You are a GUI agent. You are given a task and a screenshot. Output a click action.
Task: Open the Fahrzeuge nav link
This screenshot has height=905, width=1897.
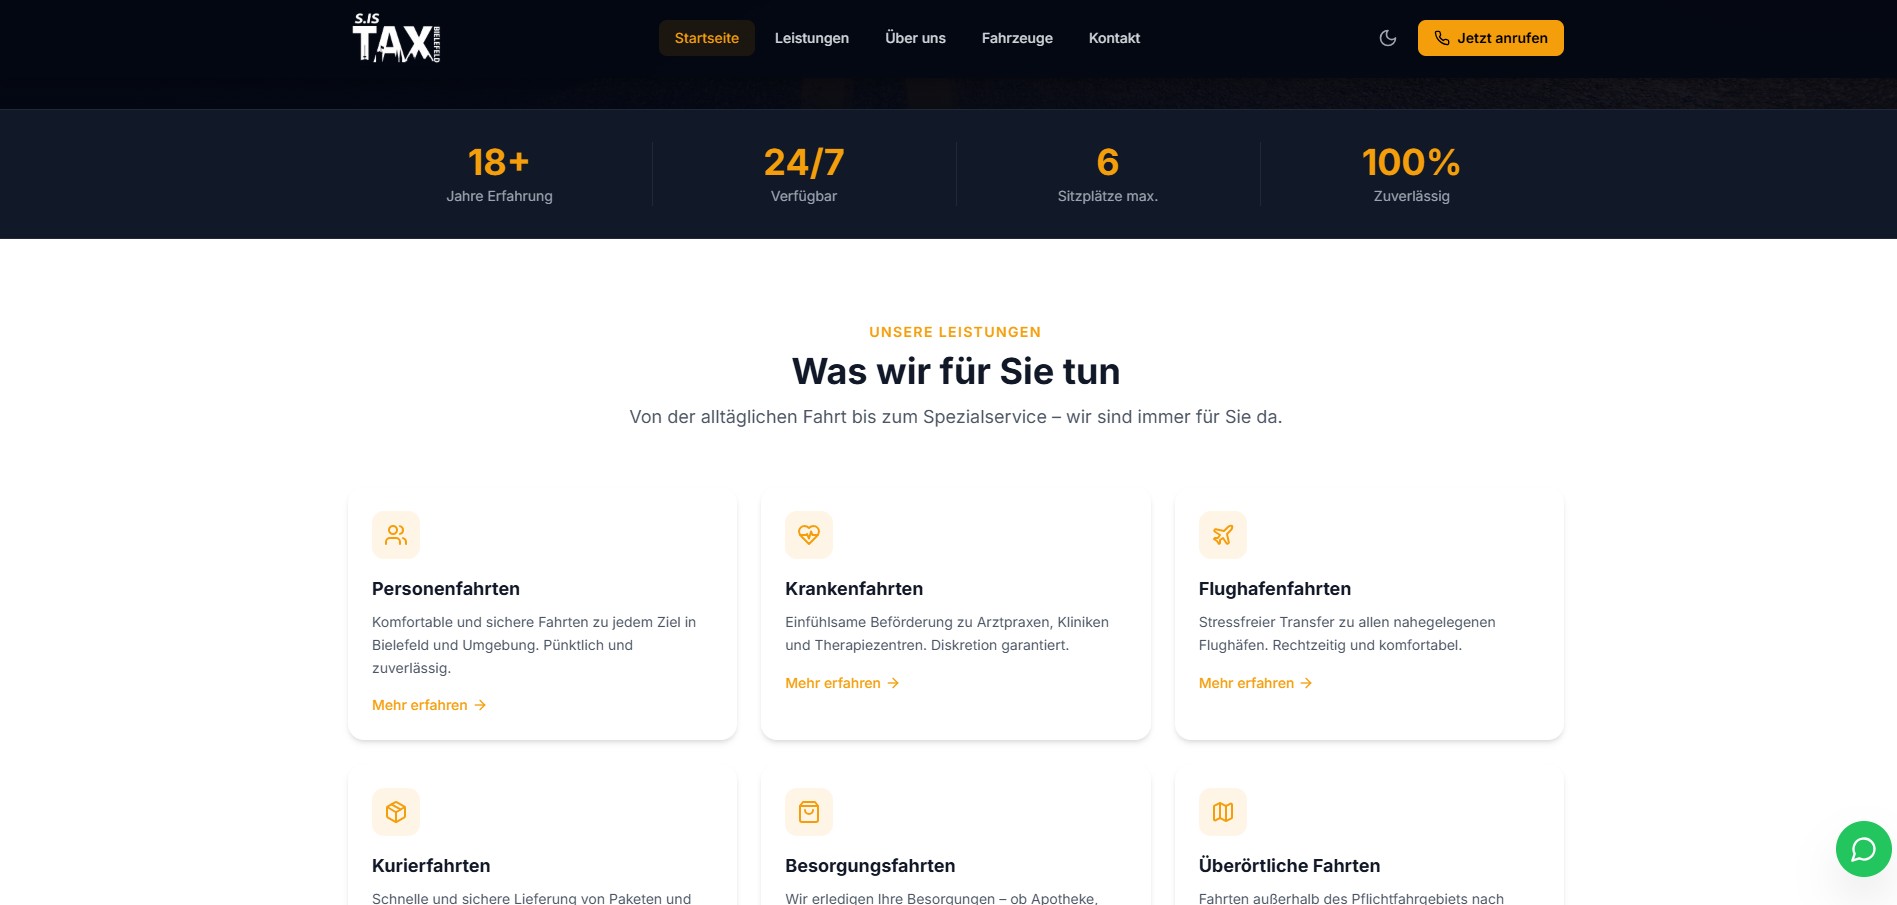1017,38
